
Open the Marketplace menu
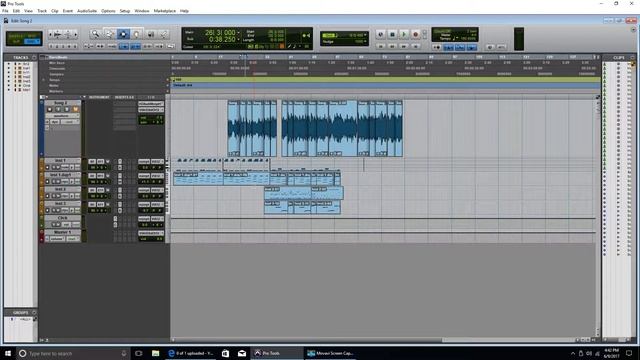164,11
